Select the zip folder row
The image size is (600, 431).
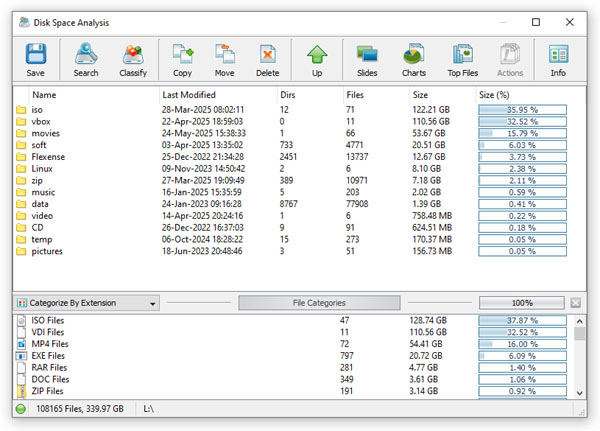tap(292, 181)
